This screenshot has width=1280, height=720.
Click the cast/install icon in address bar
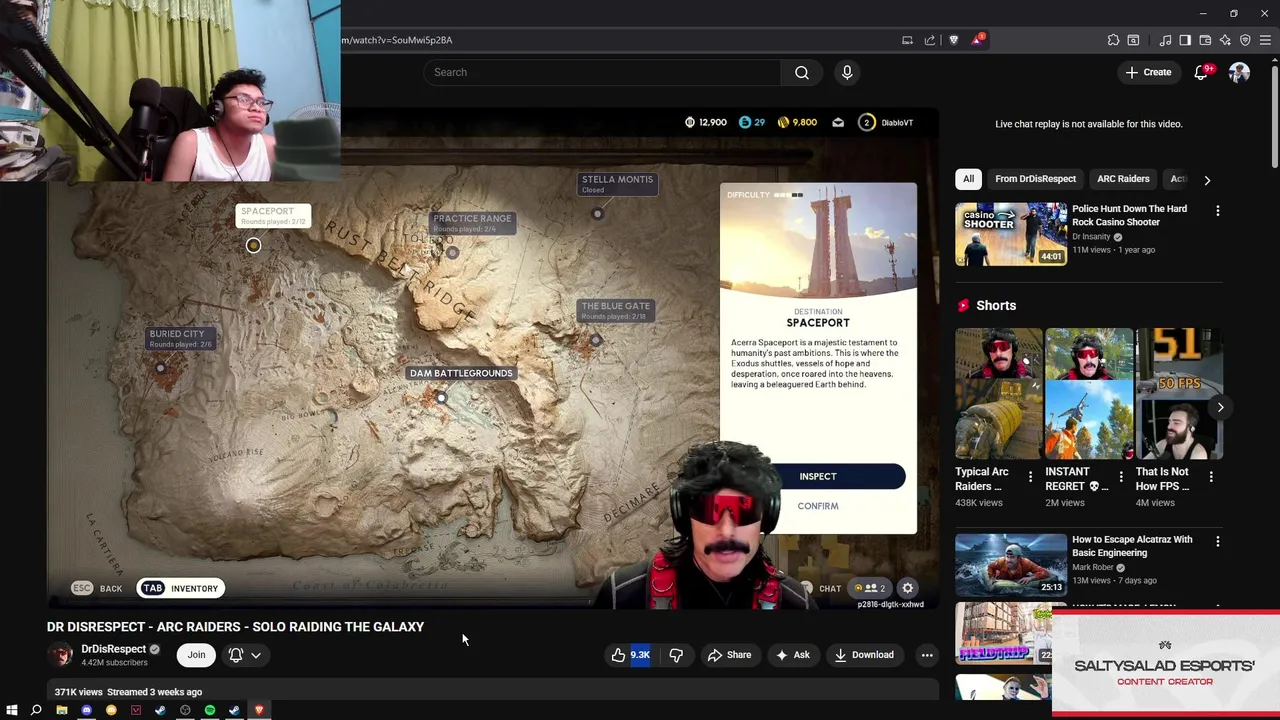click(x=907, y=40)
